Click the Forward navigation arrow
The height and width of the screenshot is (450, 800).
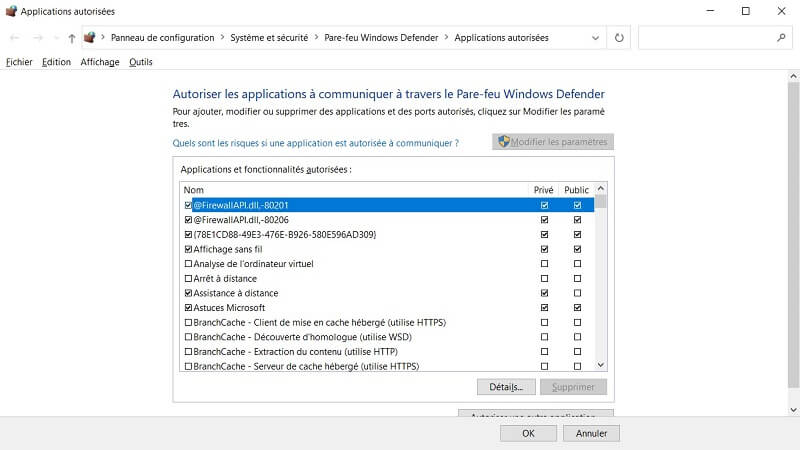point(38,38)
